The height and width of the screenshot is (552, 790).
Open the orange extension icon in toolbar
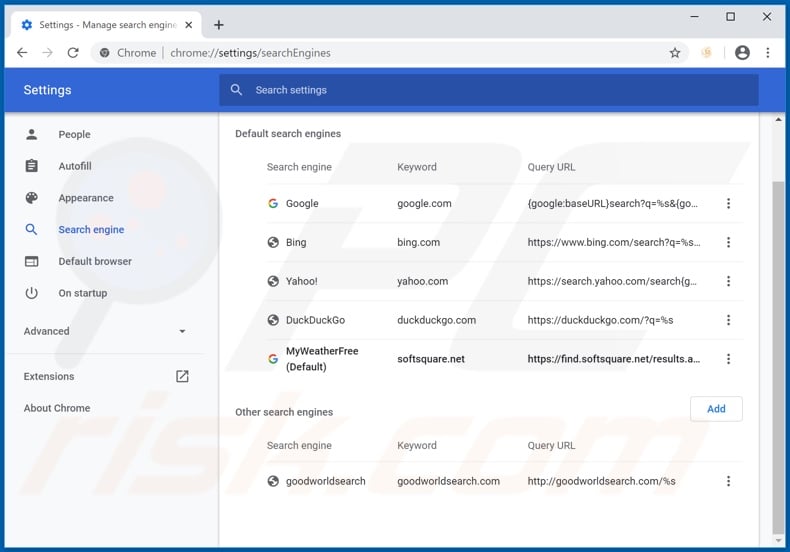click(706, 52)
